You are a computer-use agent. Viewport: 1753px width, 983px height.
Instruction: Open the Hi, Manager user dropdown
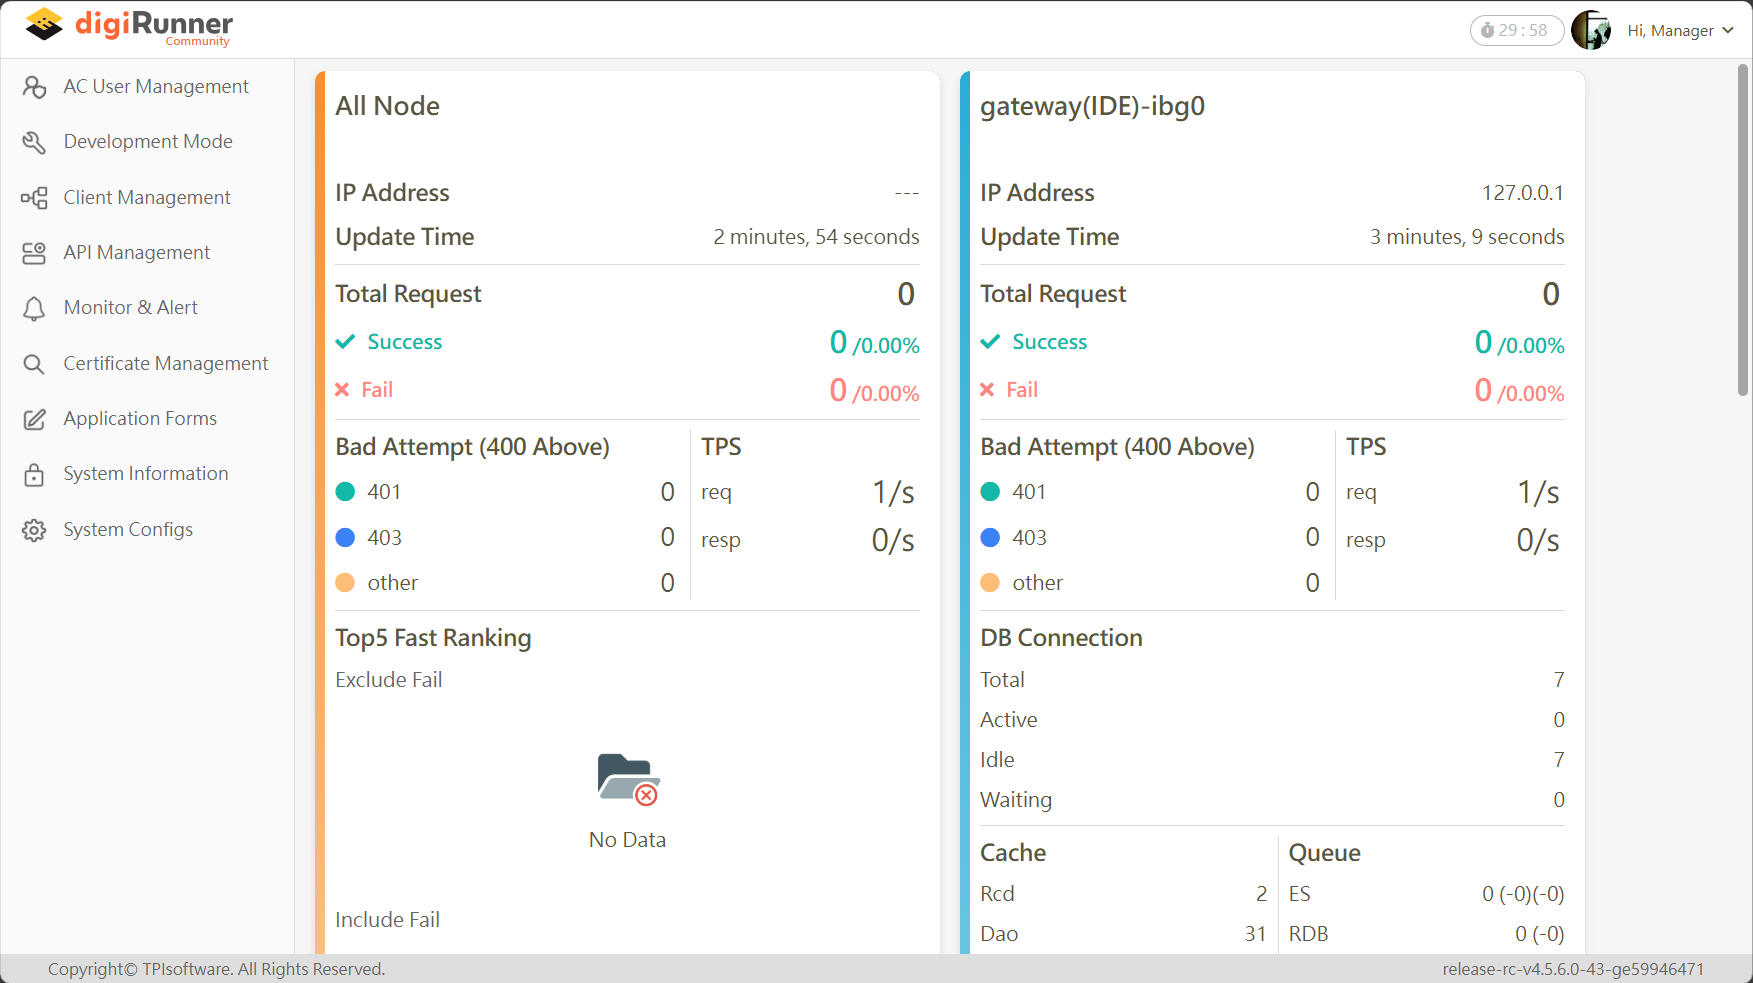pos(1670,31)
